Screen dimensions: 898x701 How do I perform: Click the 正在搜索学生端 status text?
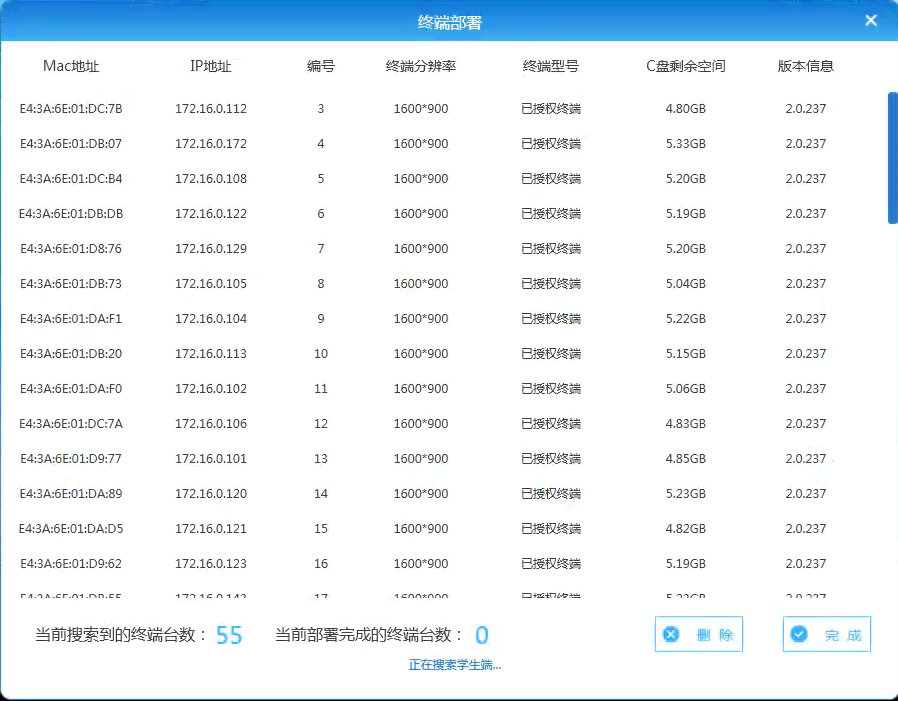point(454,665)
